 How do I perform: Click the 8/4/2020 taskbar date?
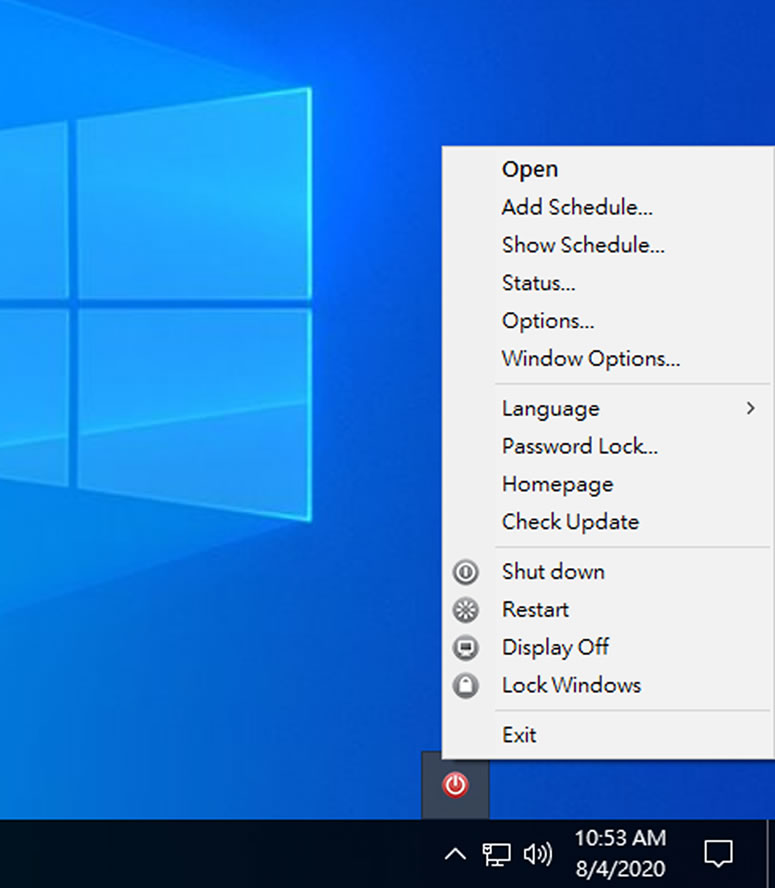click(x=620, y=869)
